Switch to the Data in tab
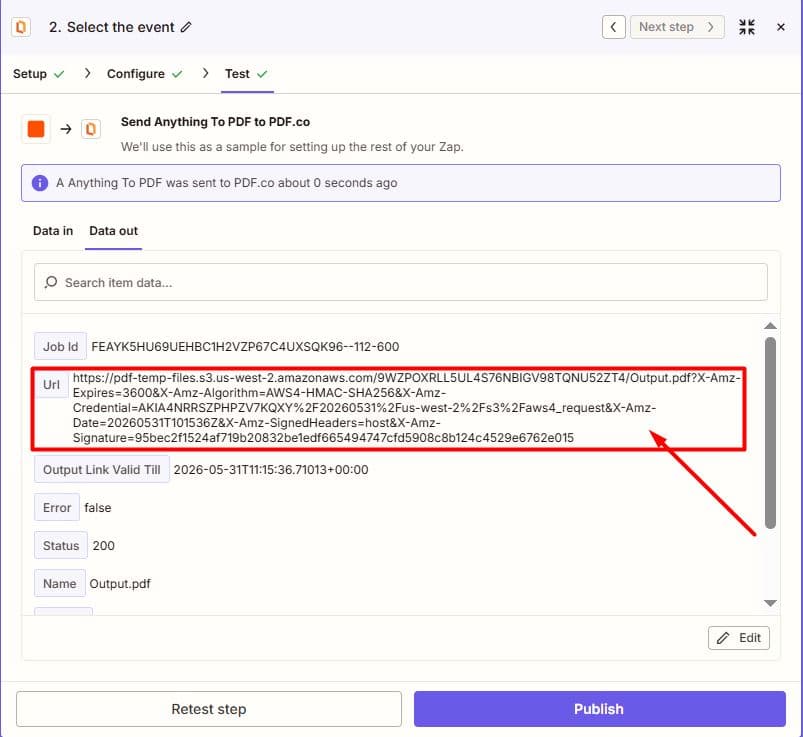The image size is (803, 737). 53,231
